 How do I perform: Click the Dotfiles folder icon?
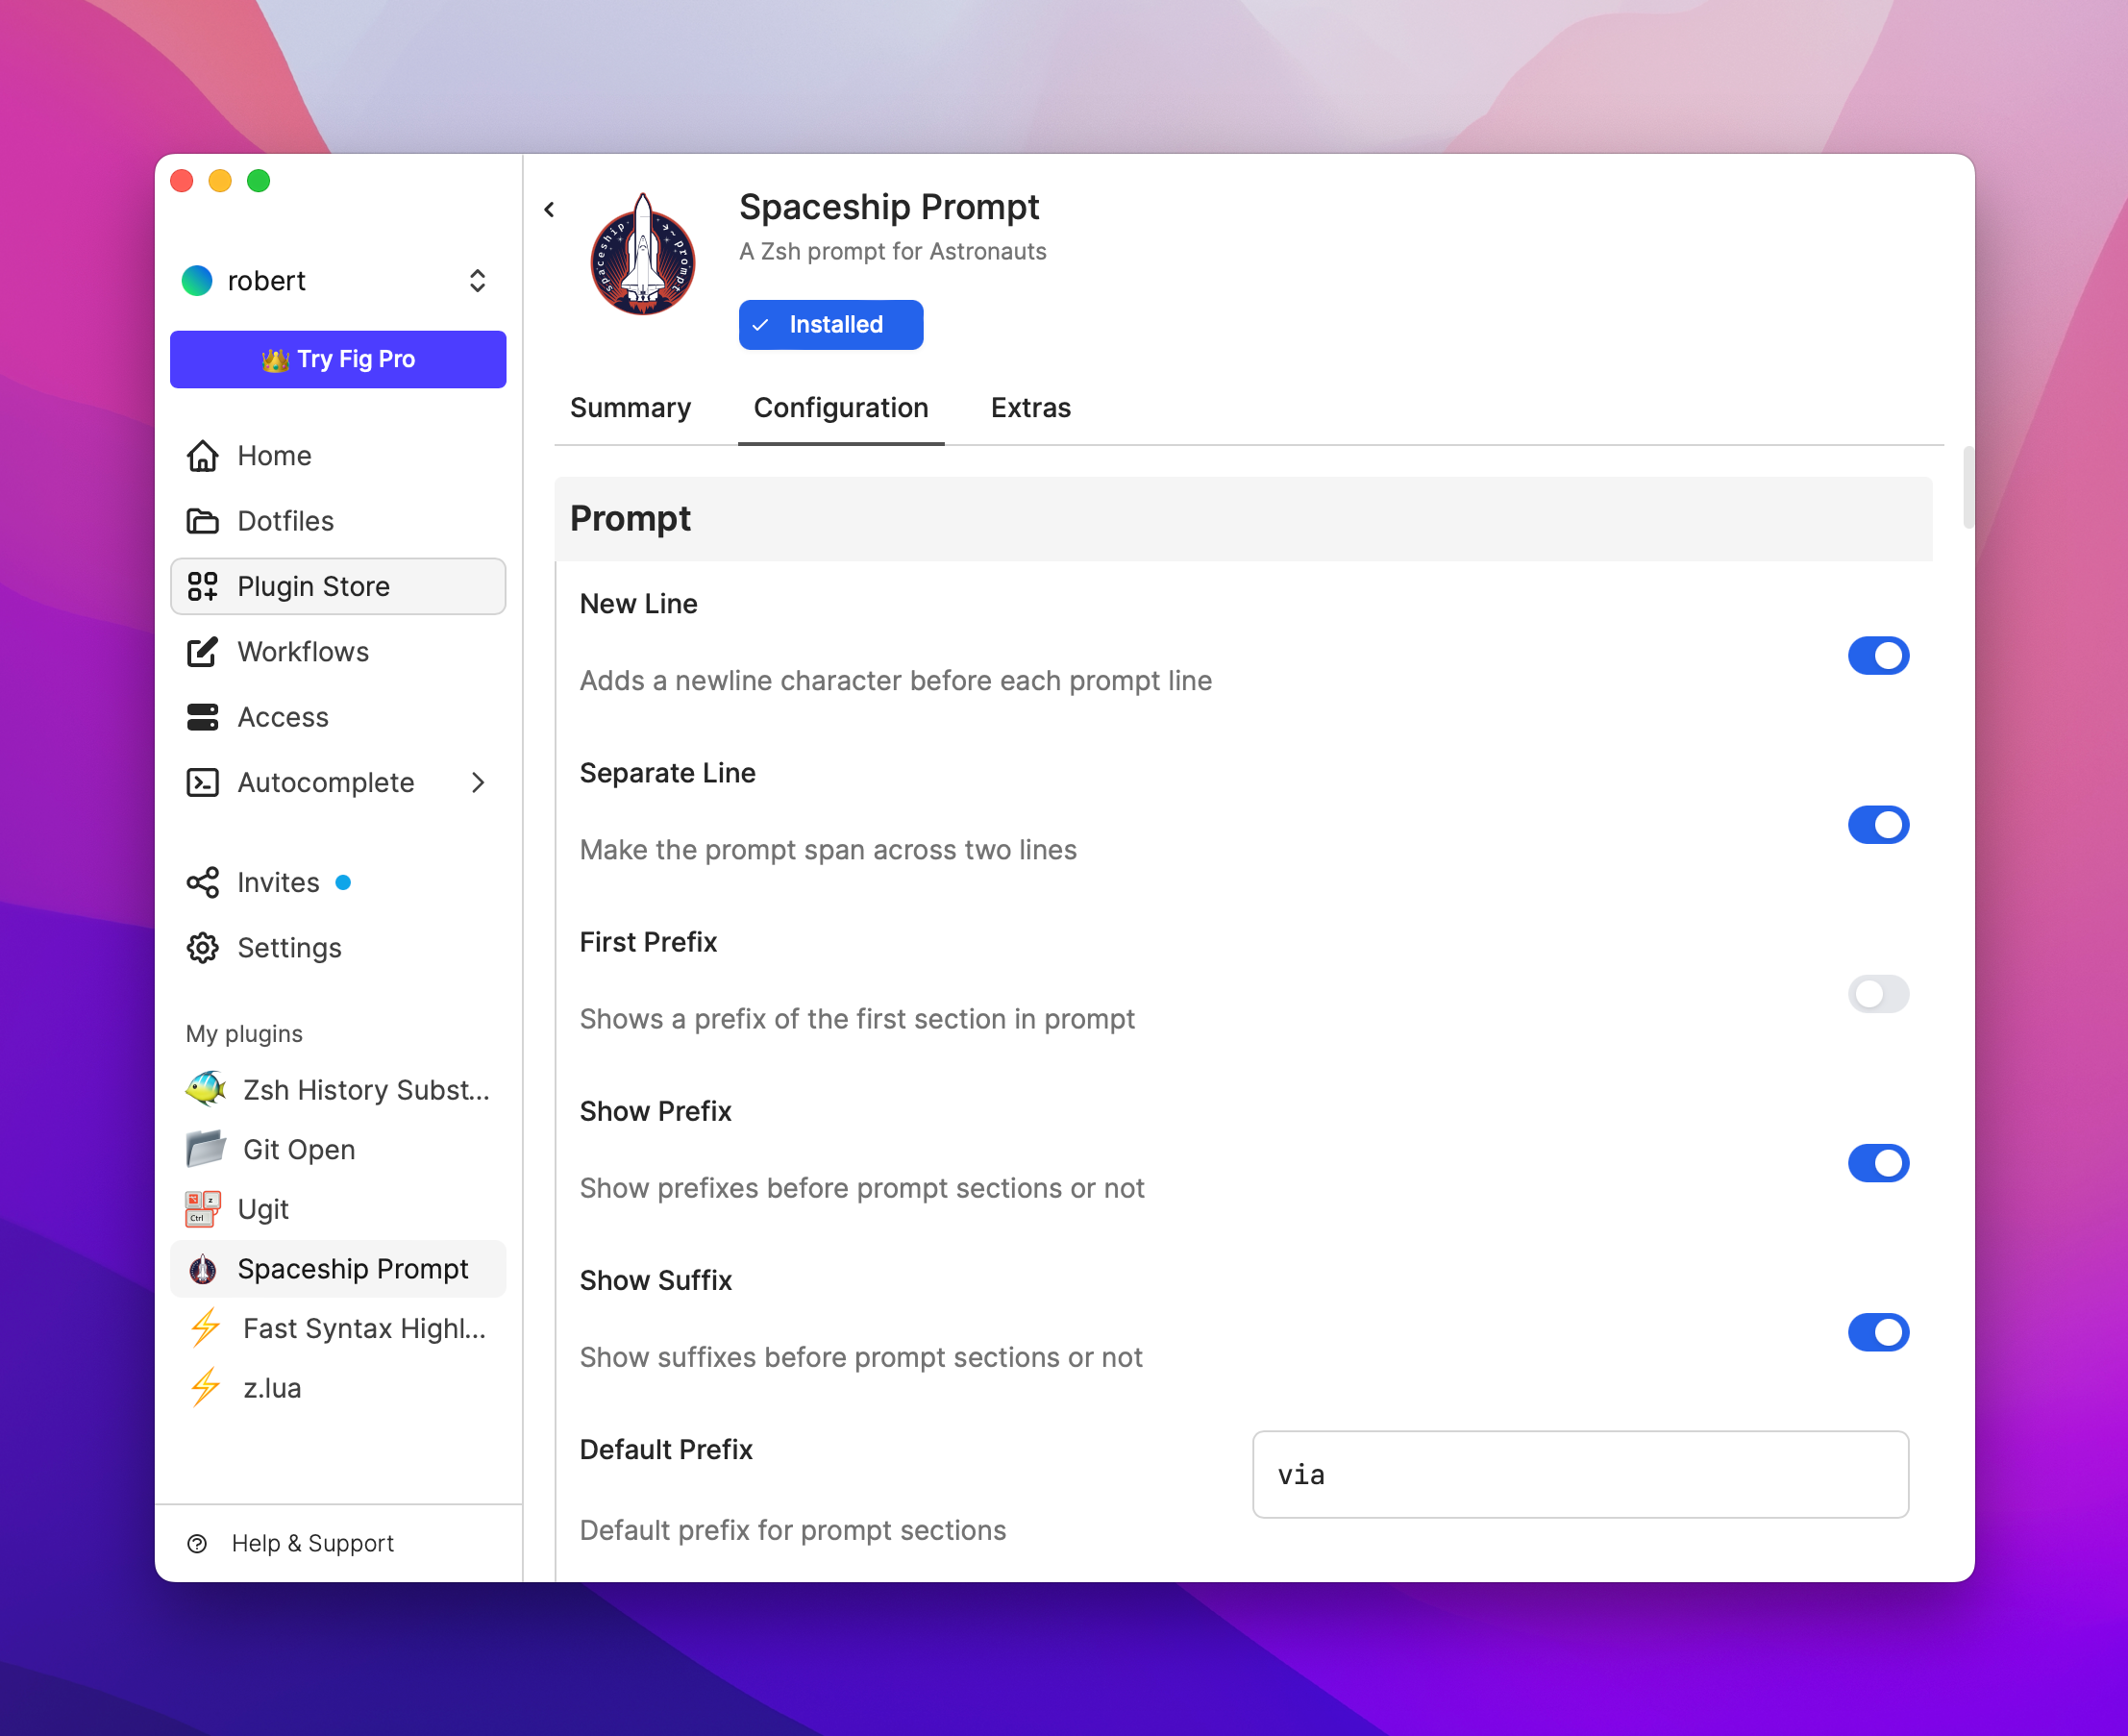202,521
